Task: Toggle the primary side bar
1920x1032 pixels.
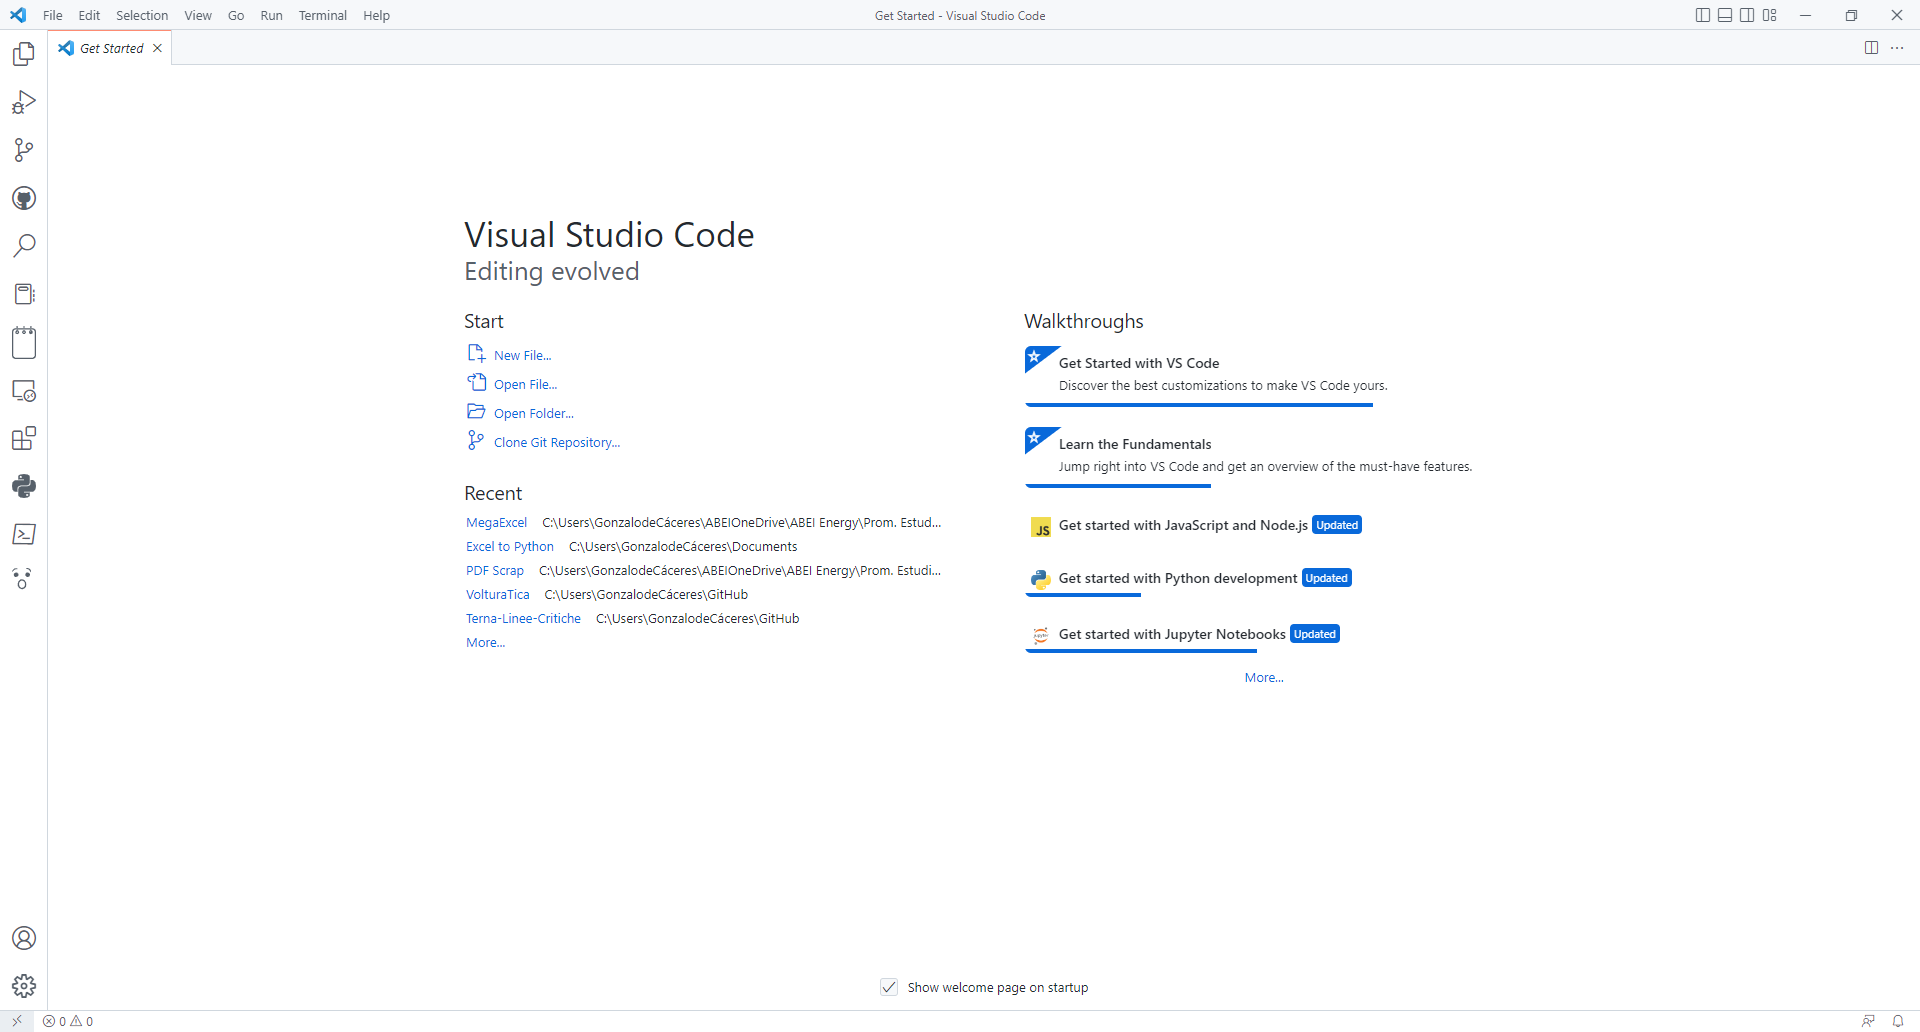Action: pyautogui.click(x=1701, y=15)
